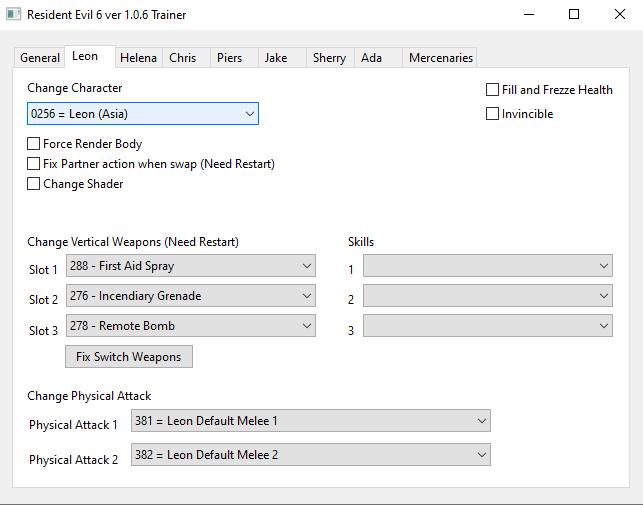This screenshot has width=643, height=505.
Task: Expand the Physical Attack 2 dropdown
Action: pos(311,455)
